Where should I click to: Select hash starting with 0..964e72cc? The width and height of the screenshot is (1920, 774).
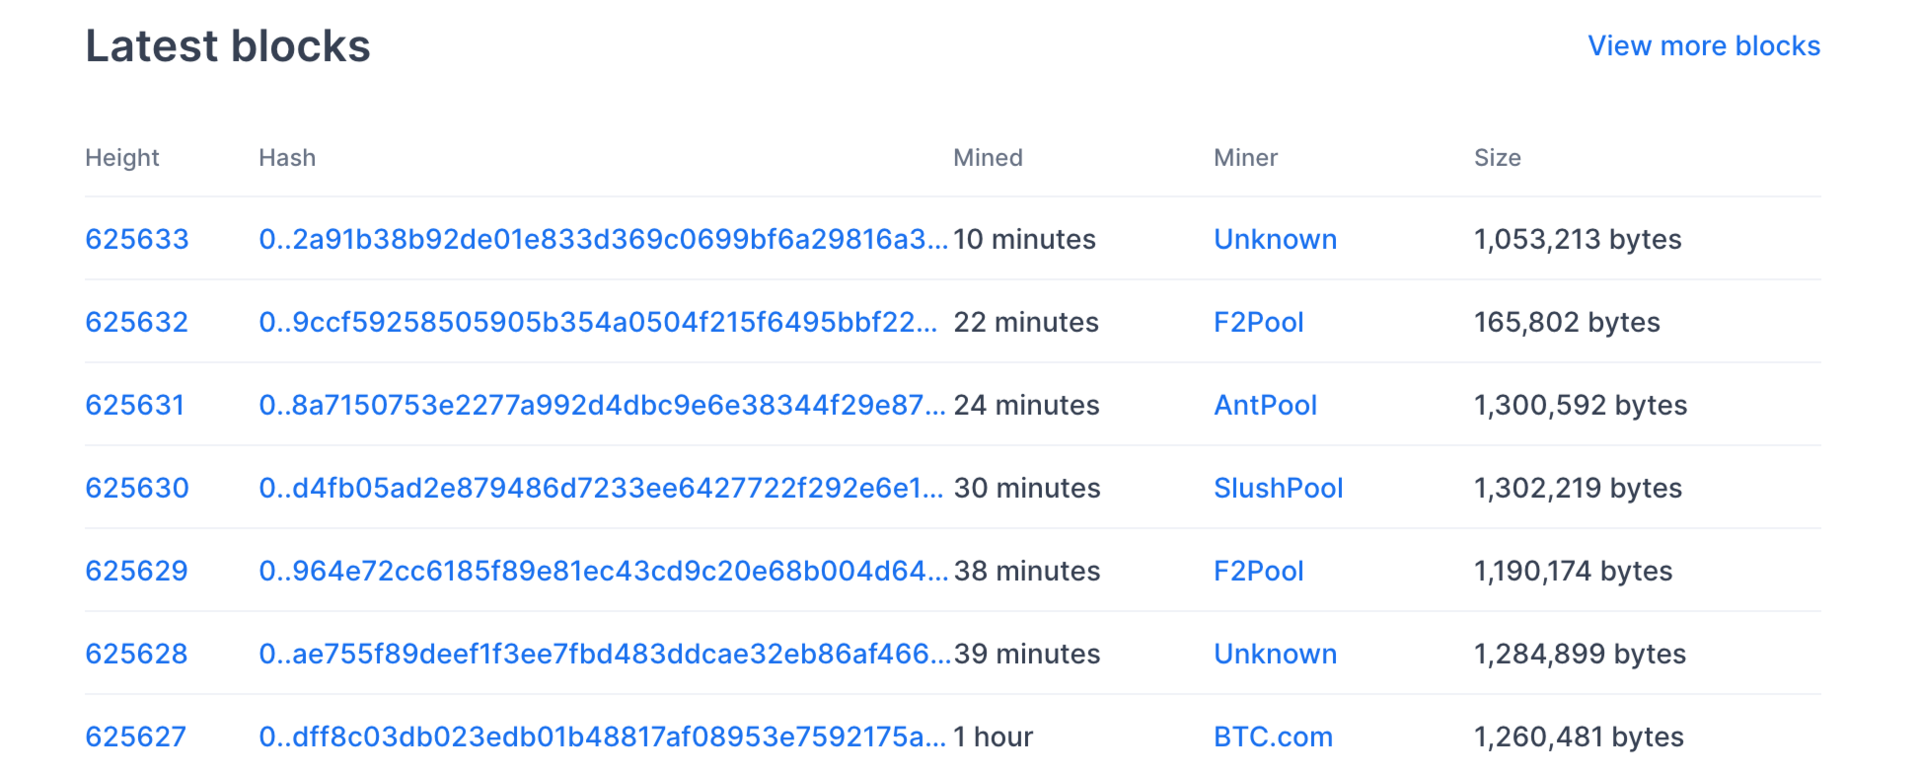[602, 571]
